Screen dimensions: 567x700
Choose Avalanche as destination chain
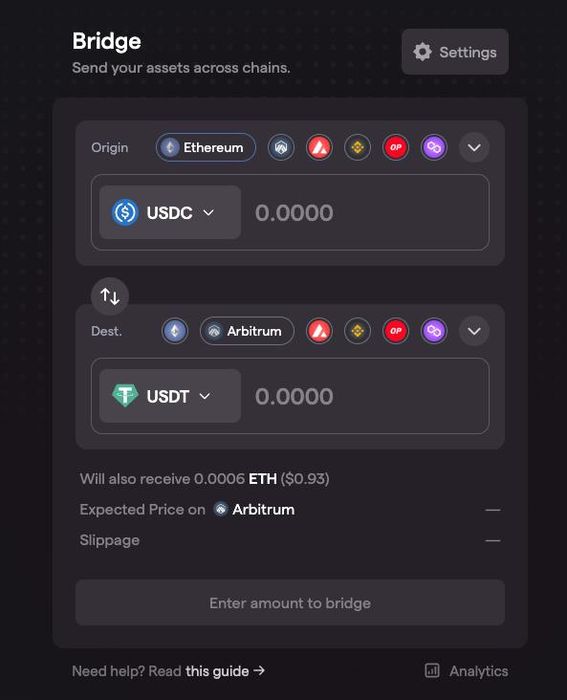[x=319, y=331]
